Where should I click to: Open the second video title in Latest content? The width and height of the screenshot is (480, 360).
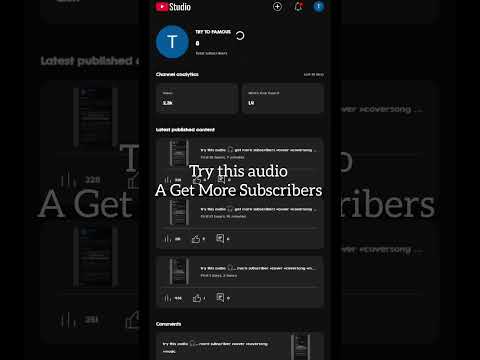tap(258, 209)
